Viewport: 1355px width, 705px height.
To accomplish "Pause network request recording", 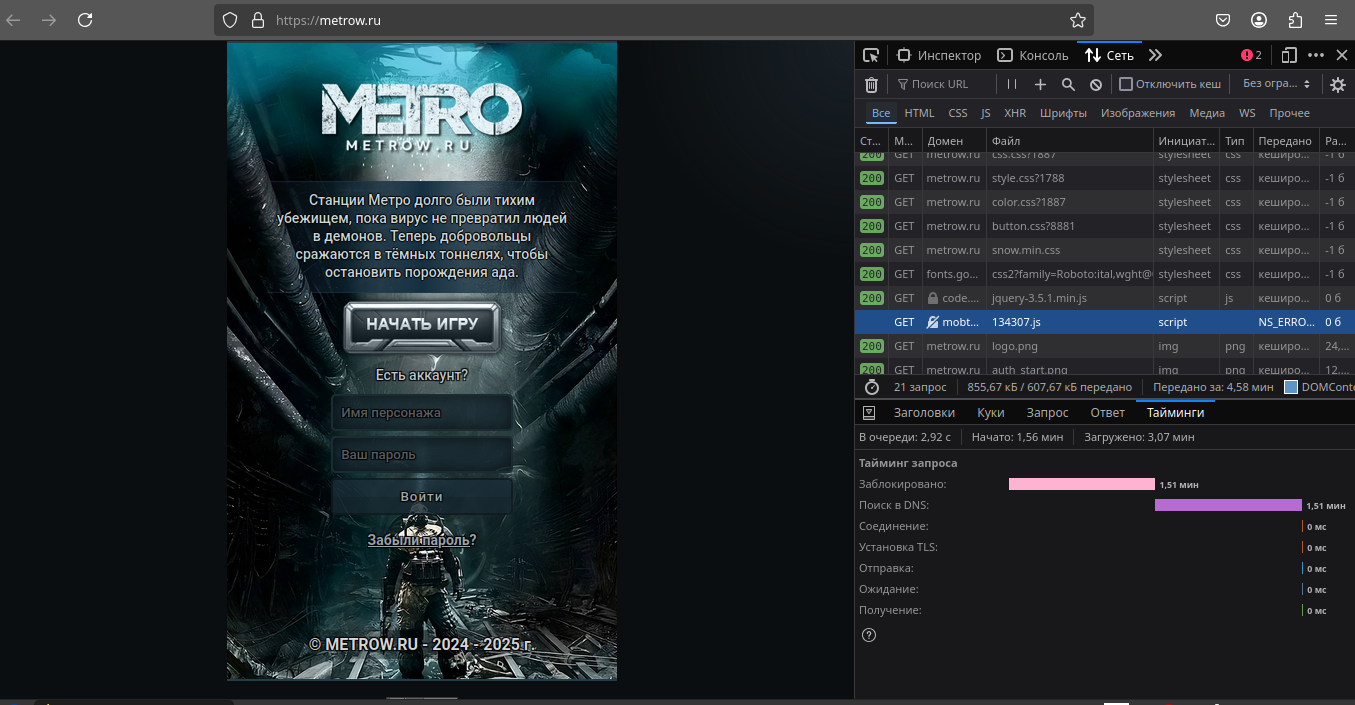I will click(x=1012, y=85).
